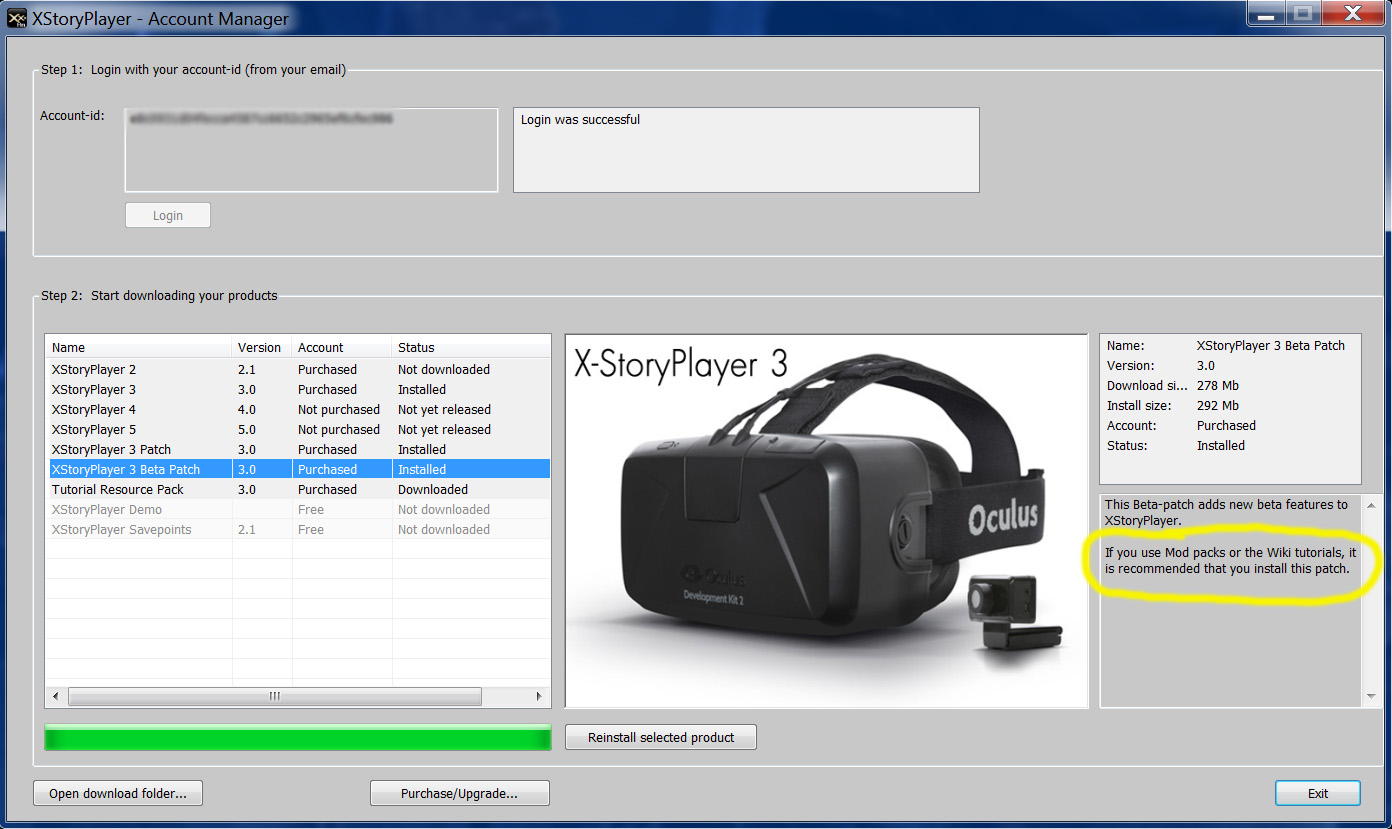Click the Reinstall selected product button
Viewport: 1392px width, 829px height.
pos(661,737)
